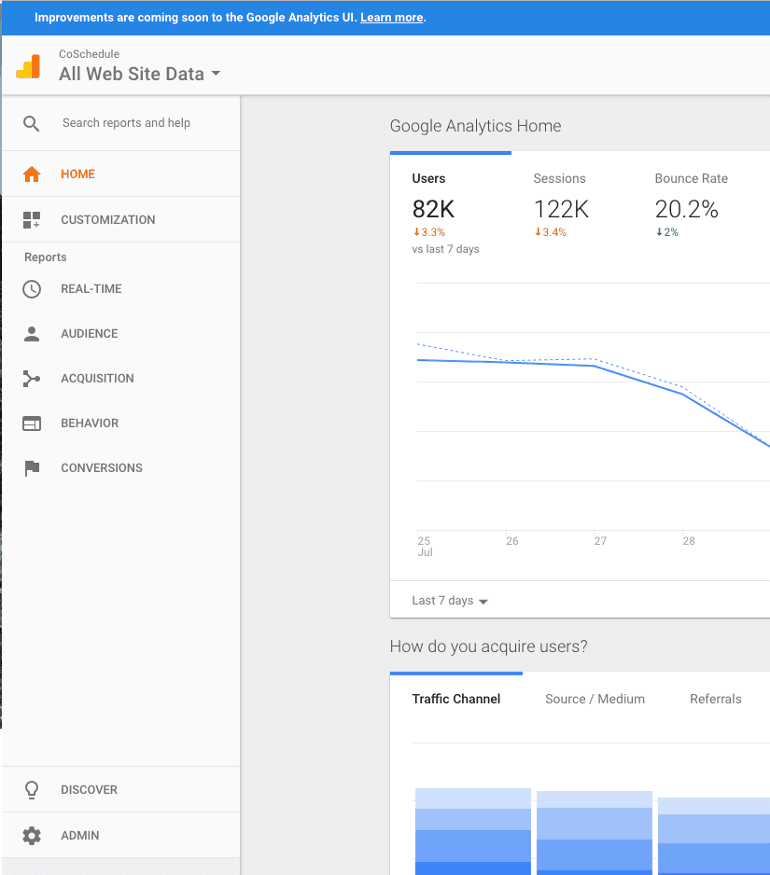Open the Last 7 days date dropdown

coord(450,600)
